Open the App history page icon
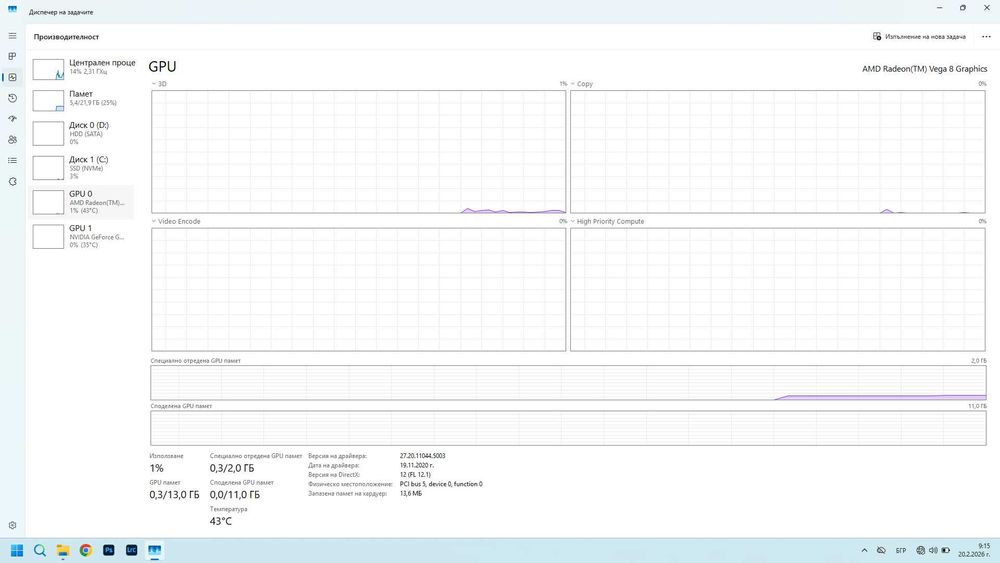 click(12, 98)
